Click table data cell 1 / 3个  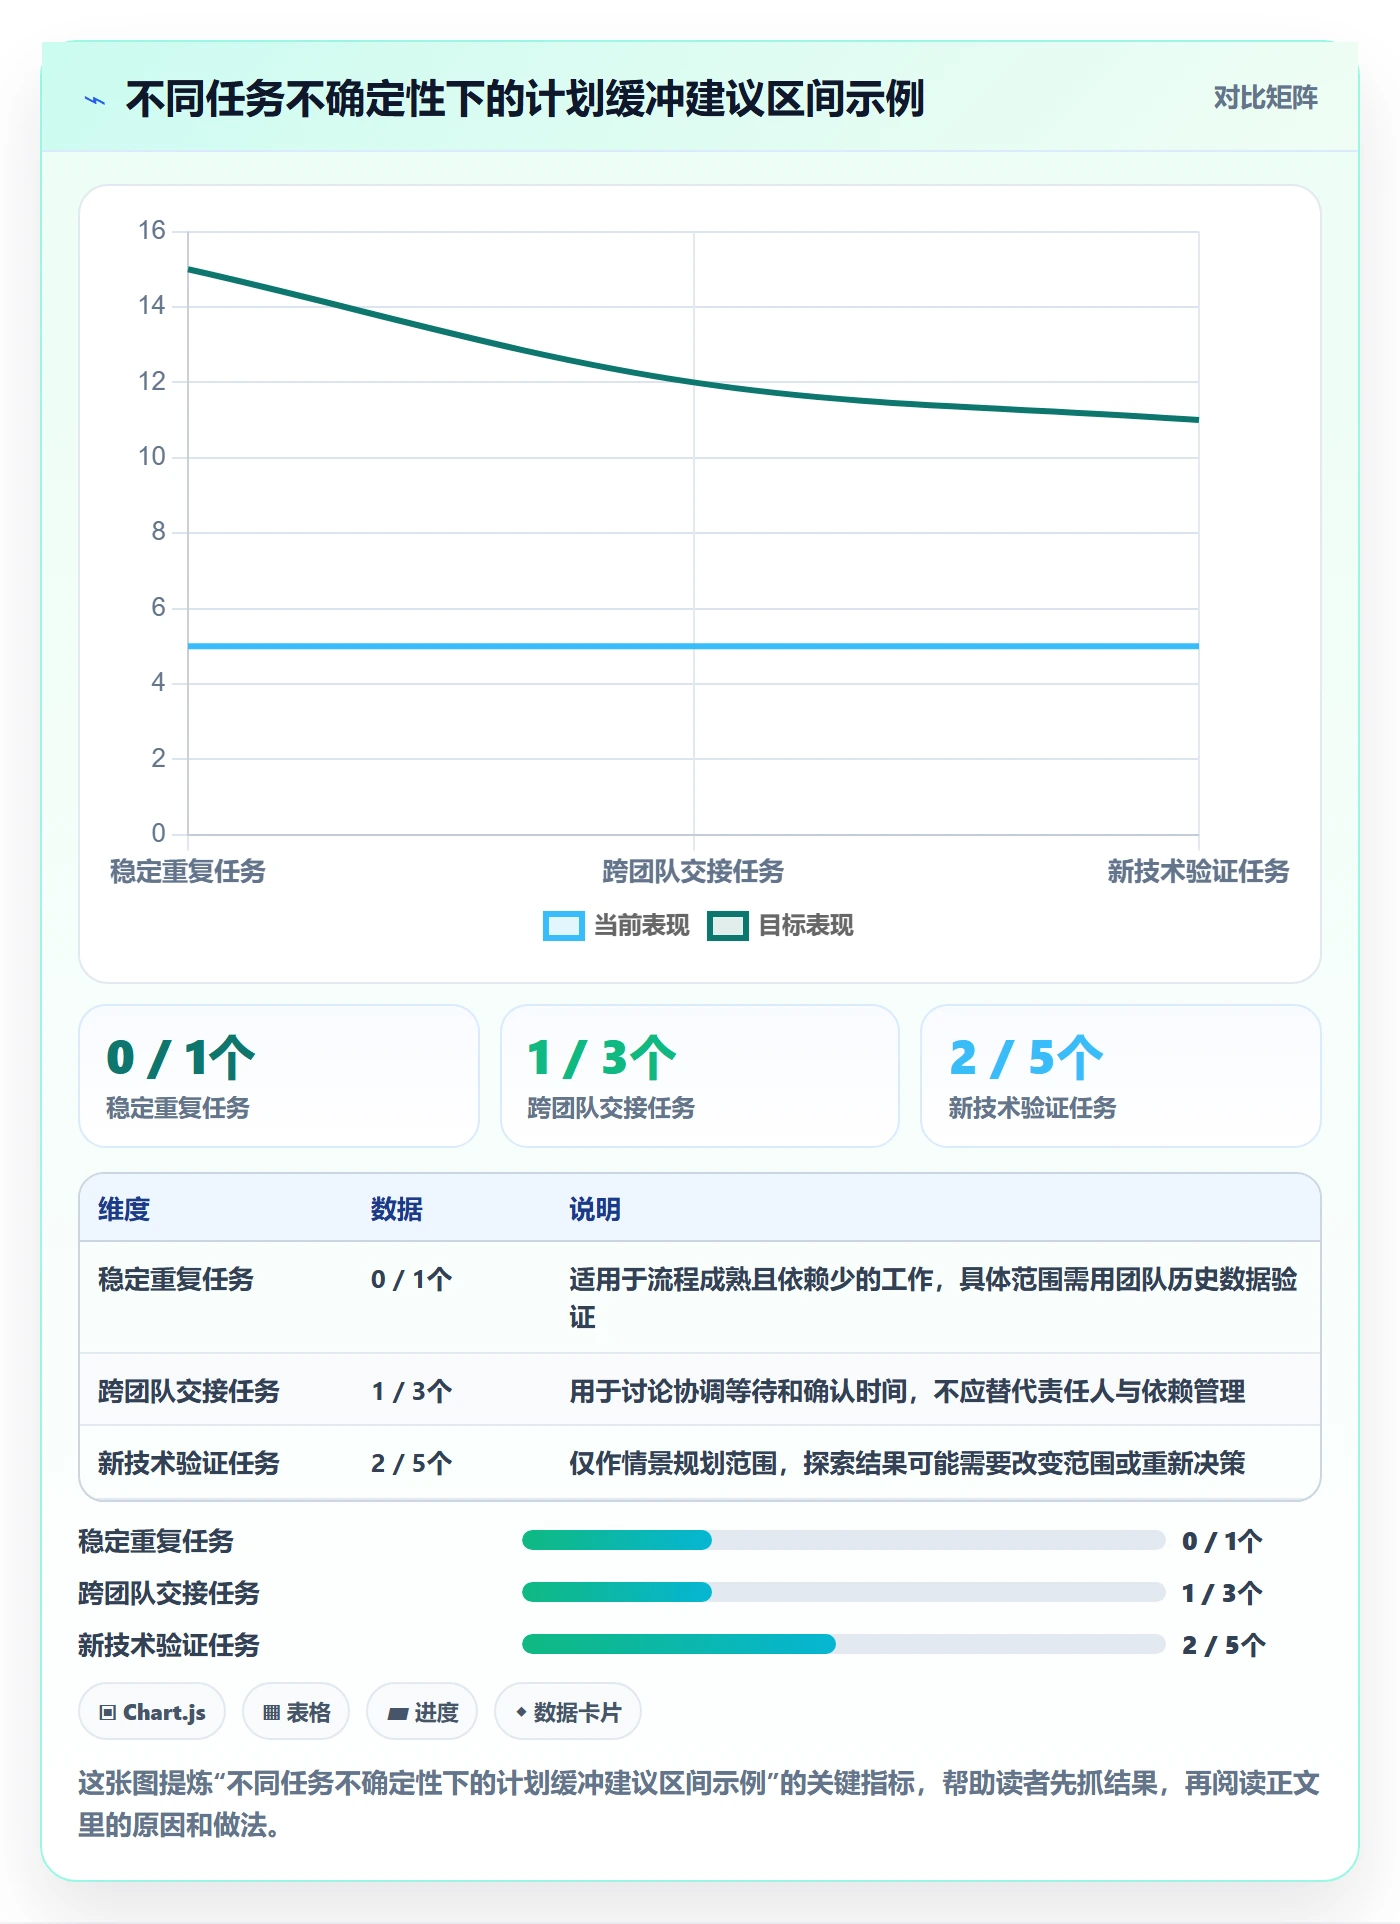[412, 1391]
